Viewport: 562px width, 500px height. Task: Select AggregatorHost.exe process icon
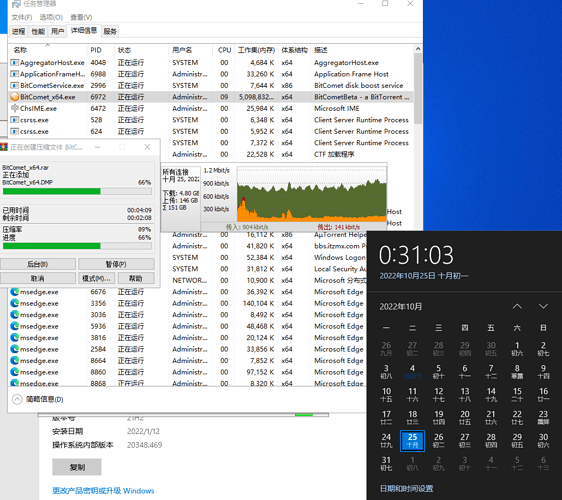[x=15, y=63]
